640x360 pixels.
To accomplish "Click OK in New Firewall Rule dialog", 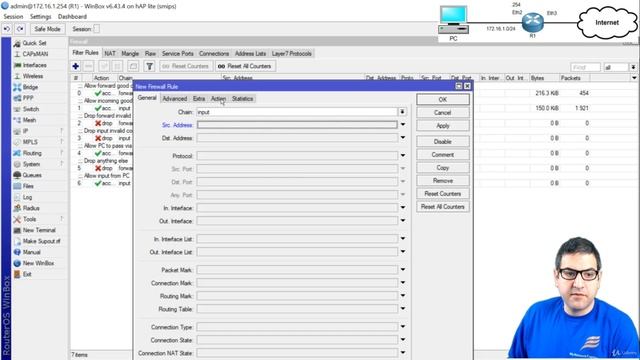I will coord(442,100).
